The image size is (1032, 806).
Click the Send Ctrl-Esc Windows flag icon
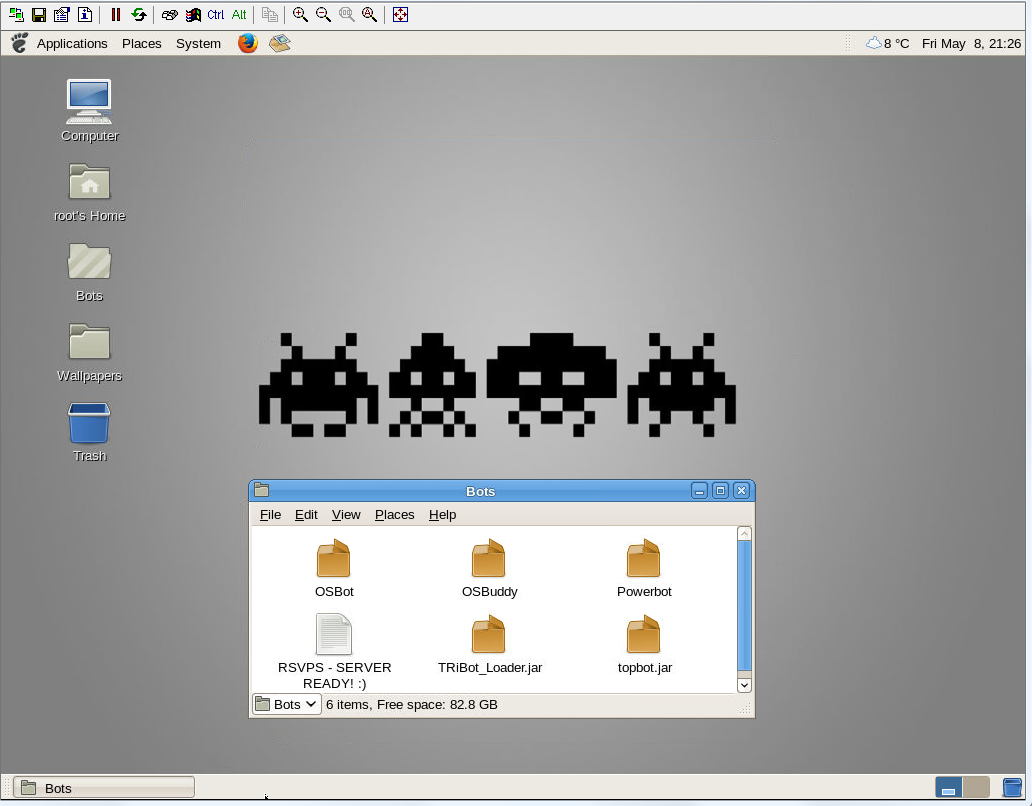[193, 14]
